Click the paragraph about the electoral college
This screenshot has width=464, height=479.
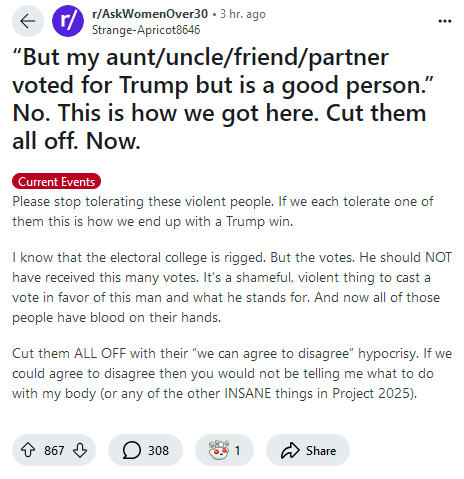(232, 287)
